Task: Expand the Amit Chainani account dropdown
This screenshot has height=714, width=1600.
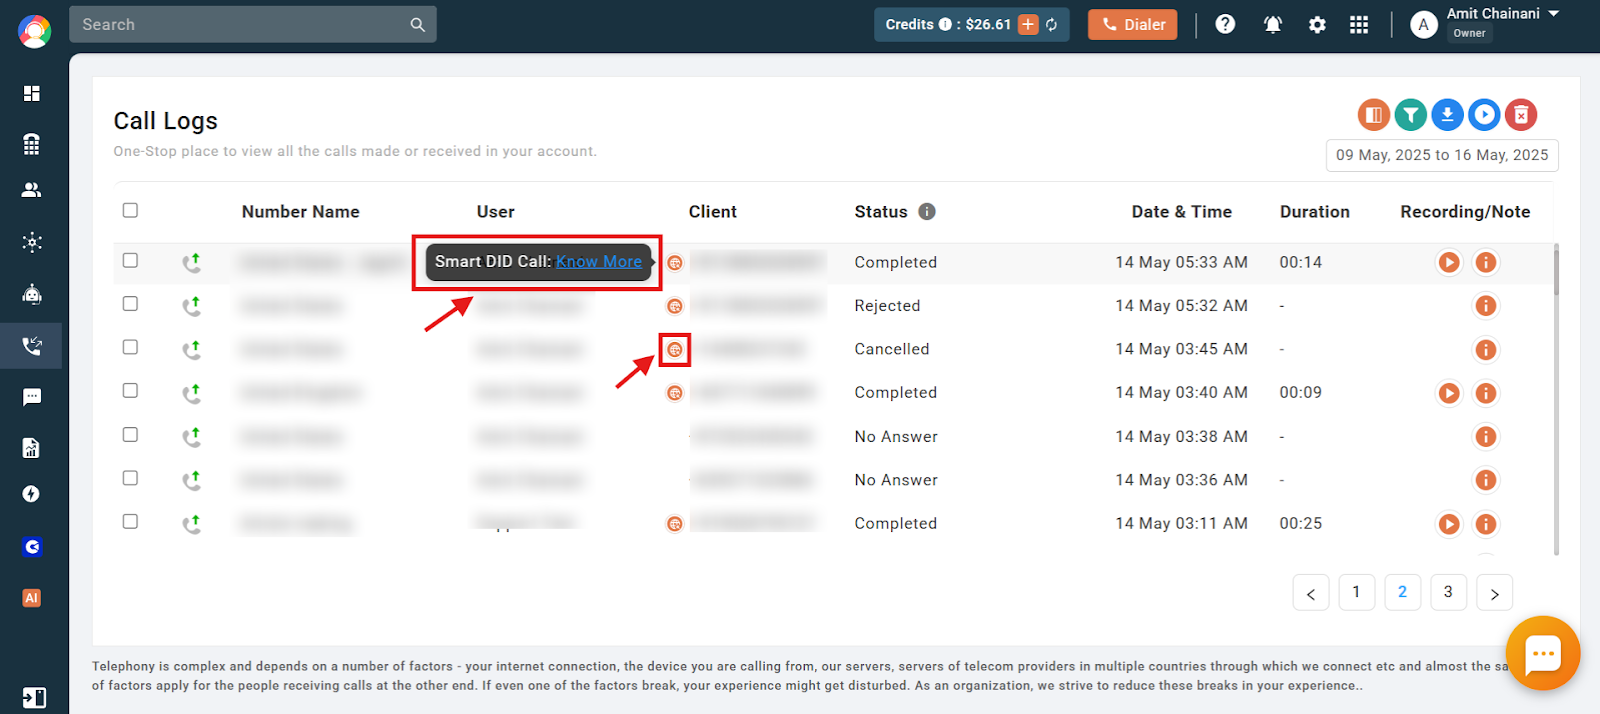Action: [x=1554, y=14]
